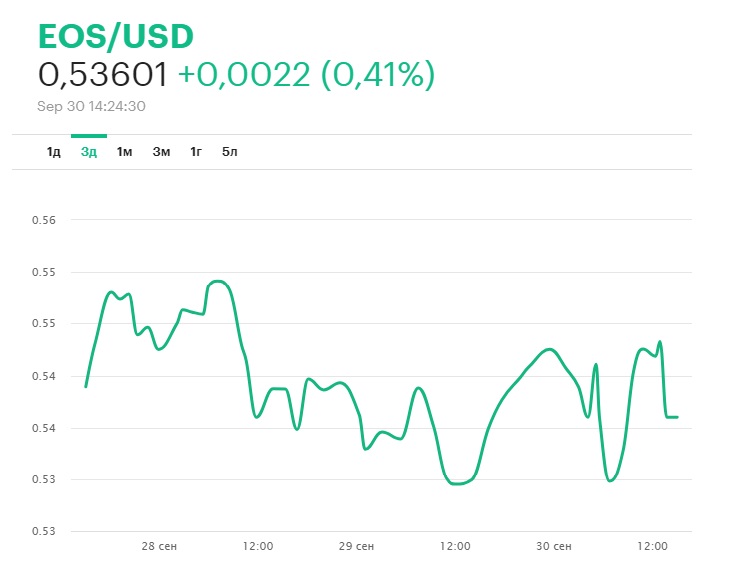The image size is (737, 570).
Task: Open the 1м monthly range tab
Action: pos(124,152)
